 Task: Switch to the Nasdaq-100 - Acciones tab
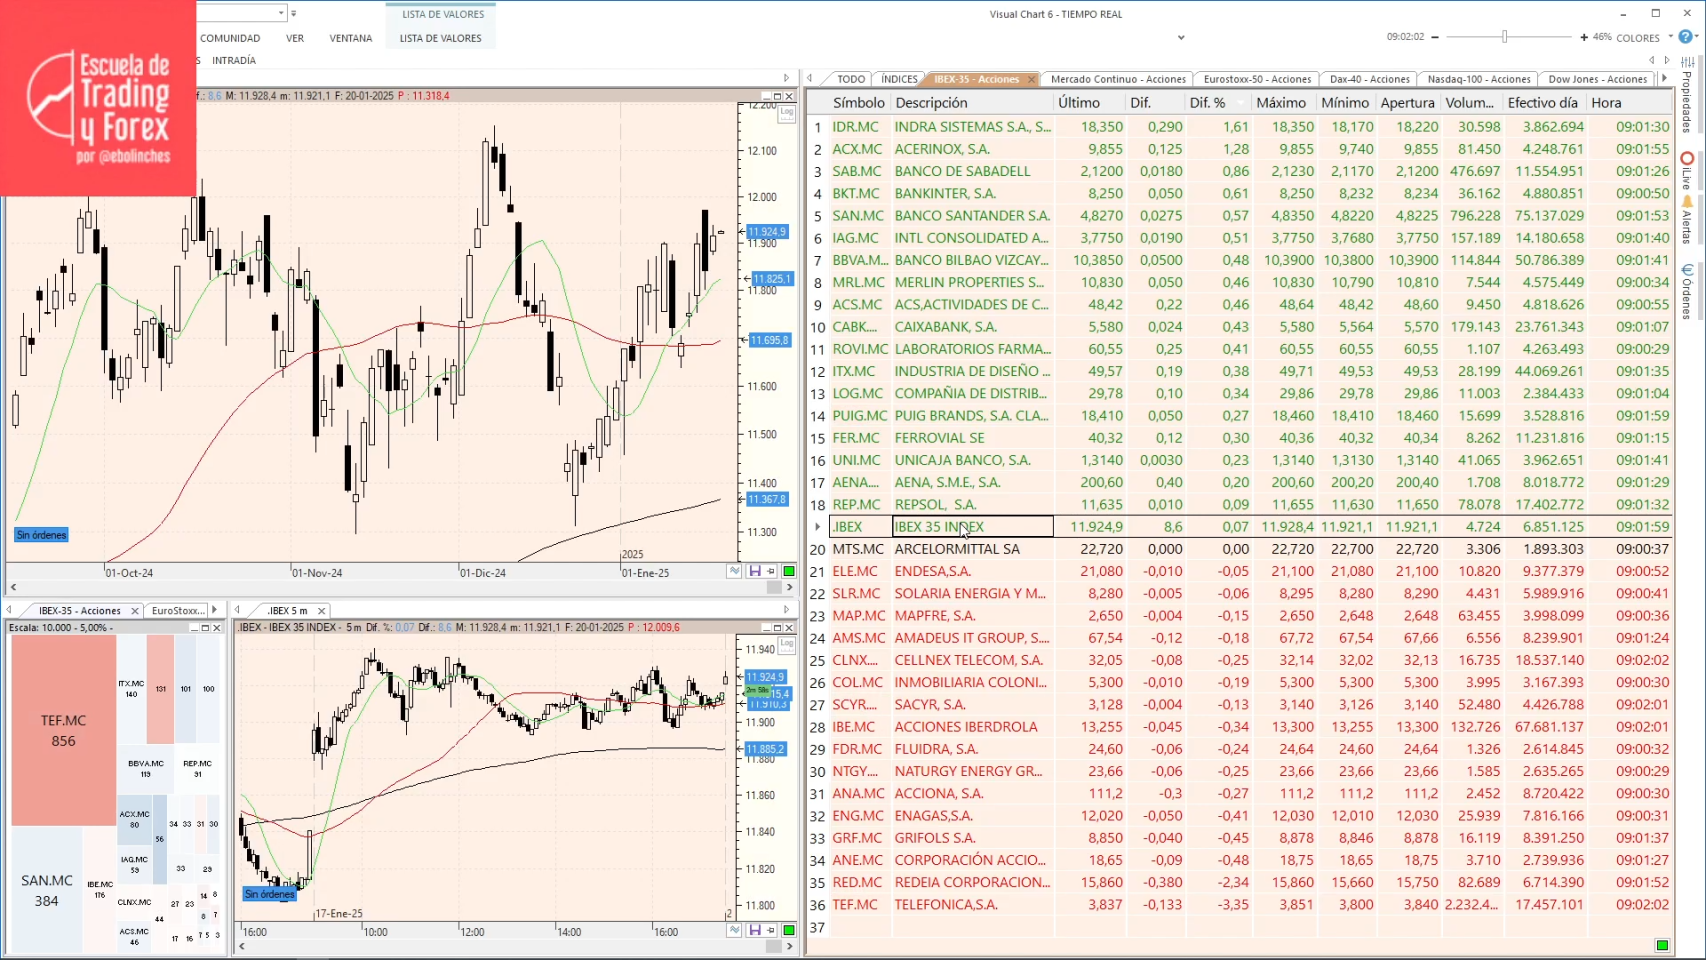(1479, 79)
